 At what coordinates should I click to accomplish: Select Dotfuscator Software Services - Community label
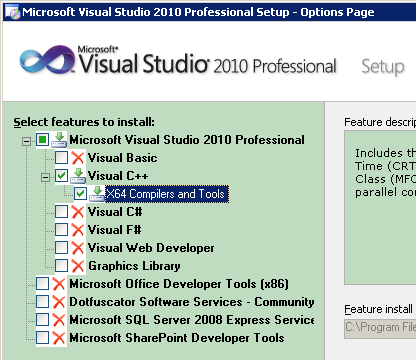click(x=192, y=302)
